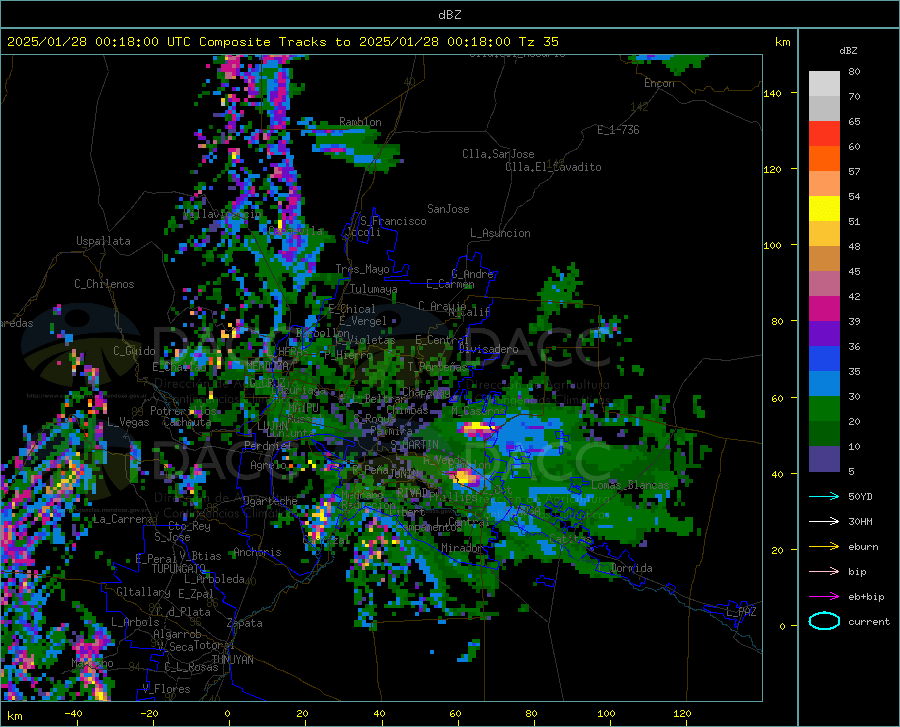Image resolution: width=900 pixels, height=727 pixels.
Task: Click the 60 km tick on right axis
Action: pyautogui.click(x=777, y=398)
